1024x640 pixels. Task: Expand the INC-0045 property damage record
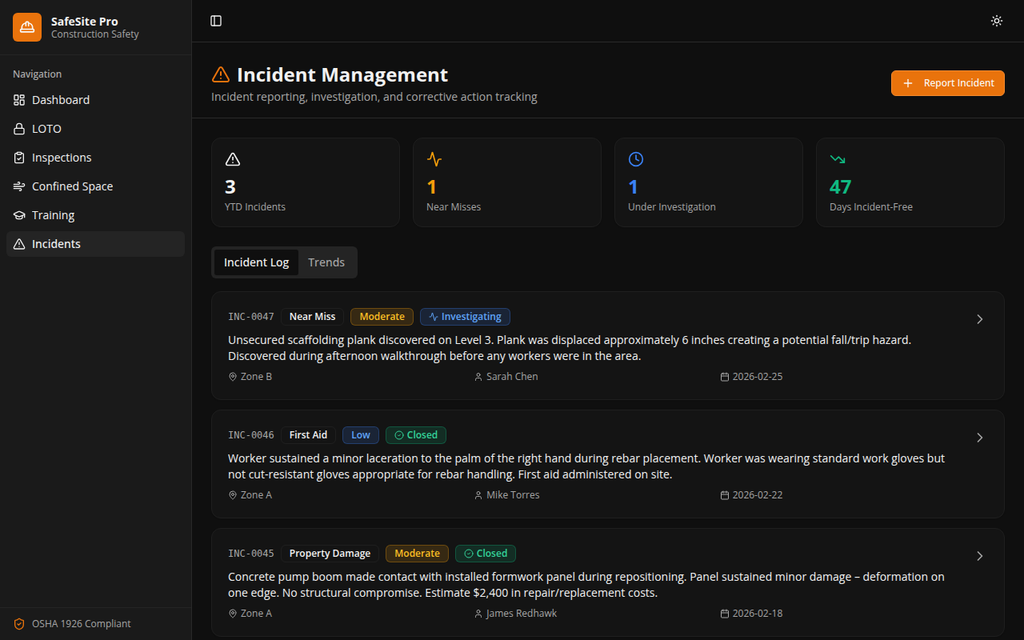(979, 556)
